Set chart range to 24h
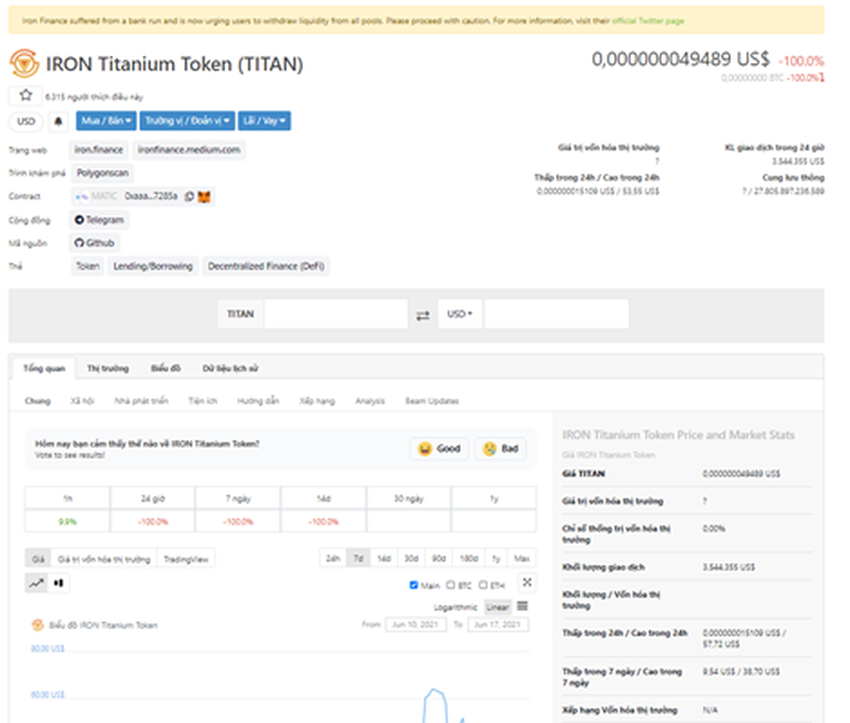850x723 pixels. (x=333, y=558)
